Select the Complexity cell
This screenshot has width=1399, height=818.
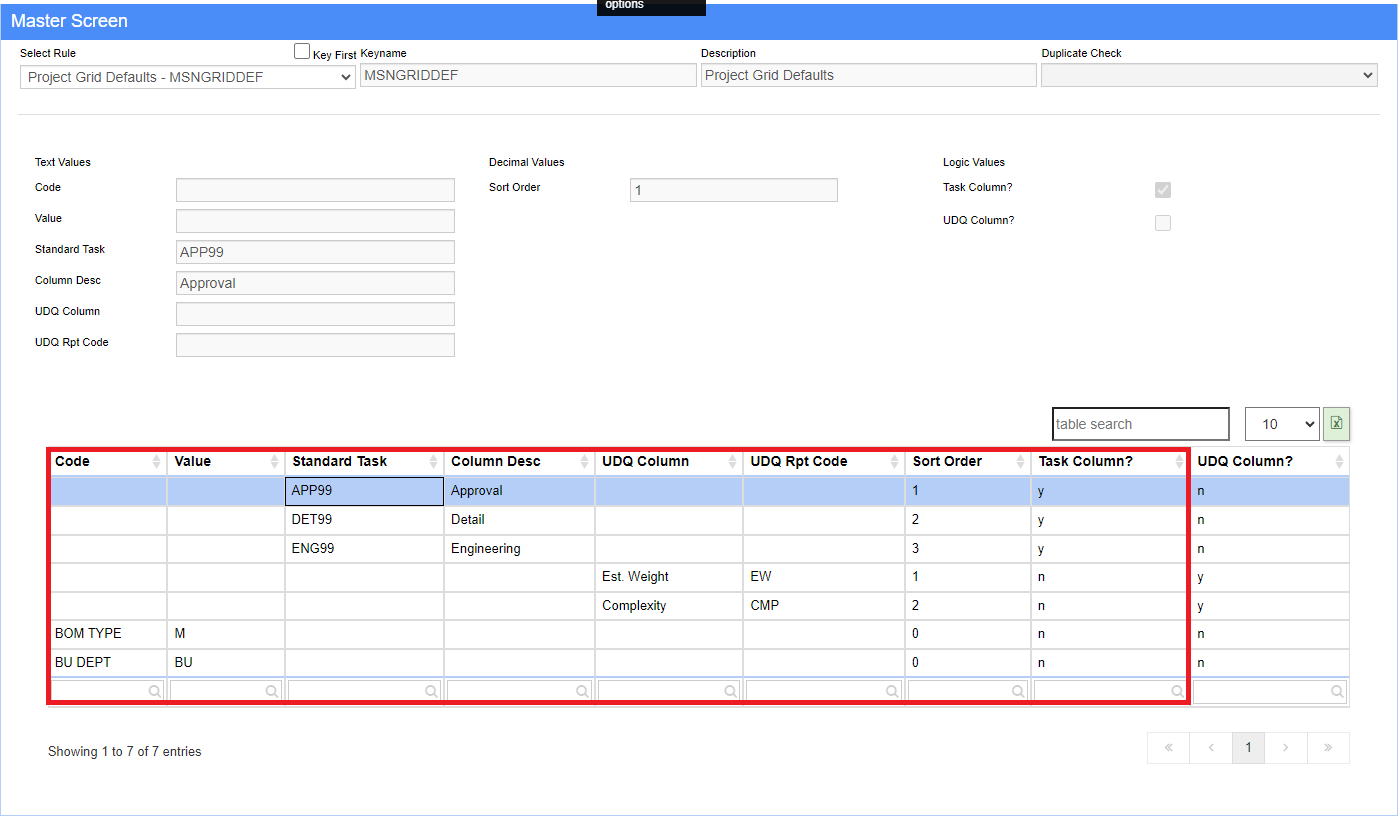click(668, 606)
